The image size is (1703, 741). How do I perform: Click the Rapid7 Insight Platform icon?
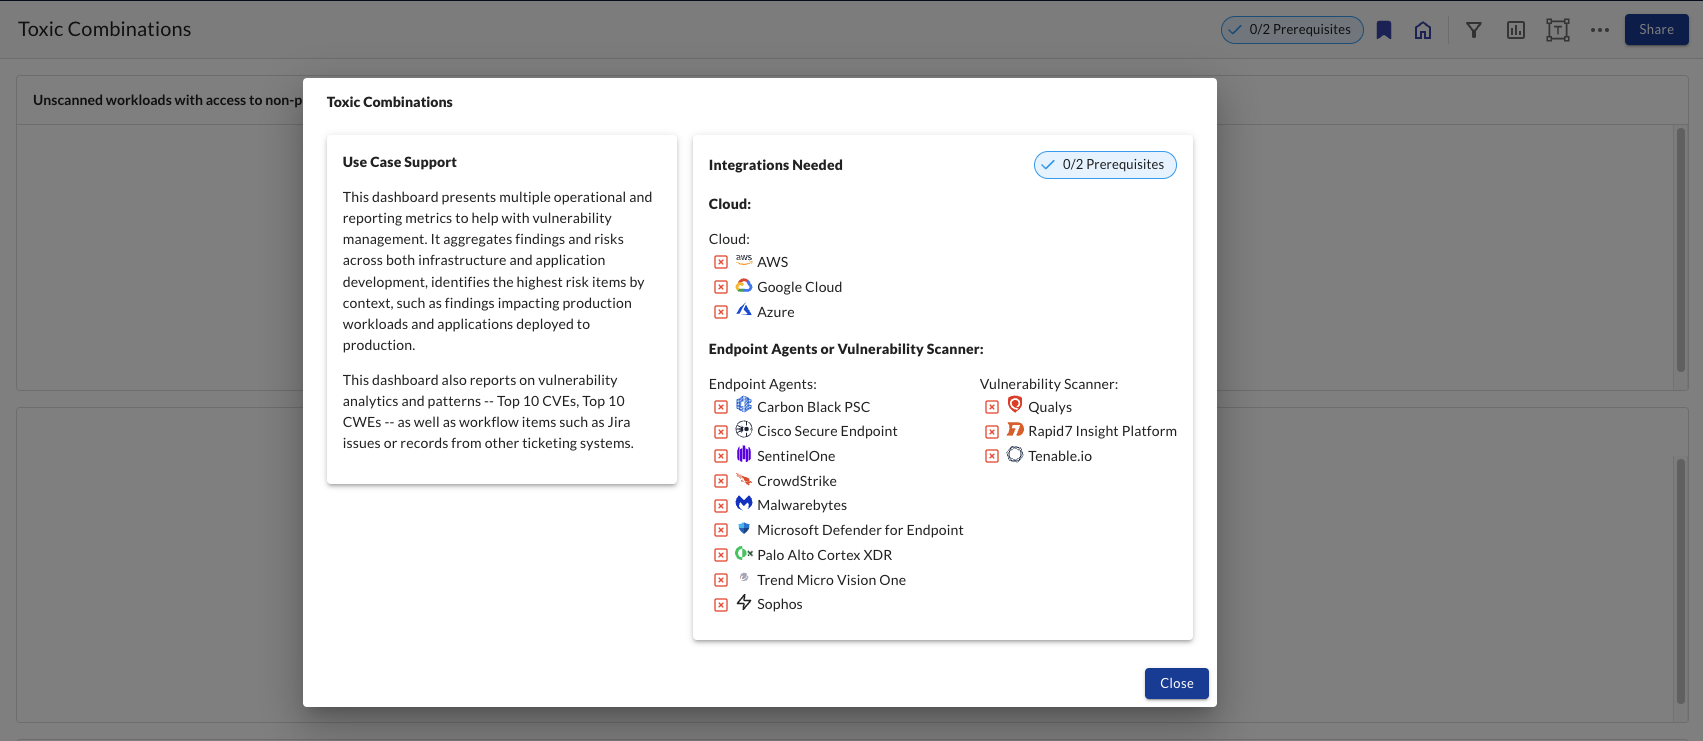pyautogui.click(x=1015, y=429)
